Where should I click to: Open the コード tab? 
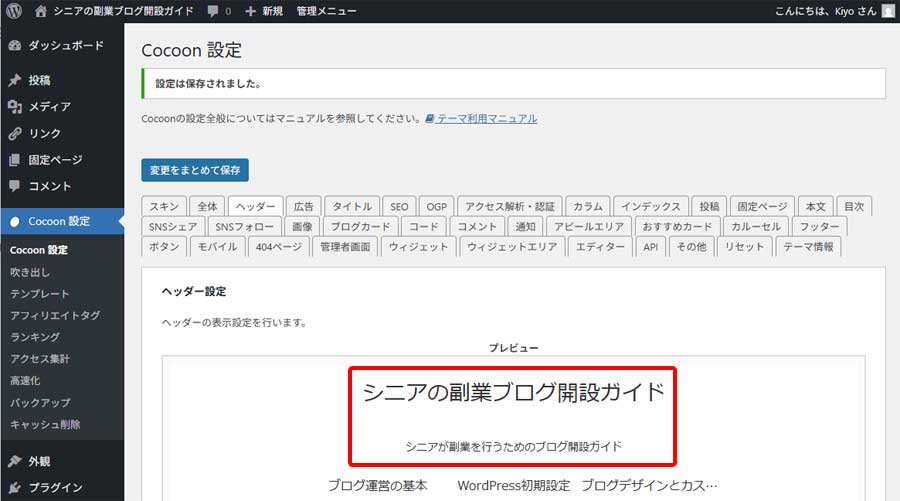click(x=424, y=227)
